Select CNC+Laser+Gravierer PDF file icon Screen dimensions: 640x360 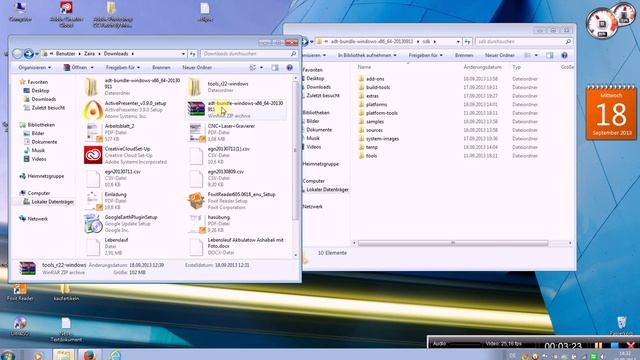pos(196,132)
